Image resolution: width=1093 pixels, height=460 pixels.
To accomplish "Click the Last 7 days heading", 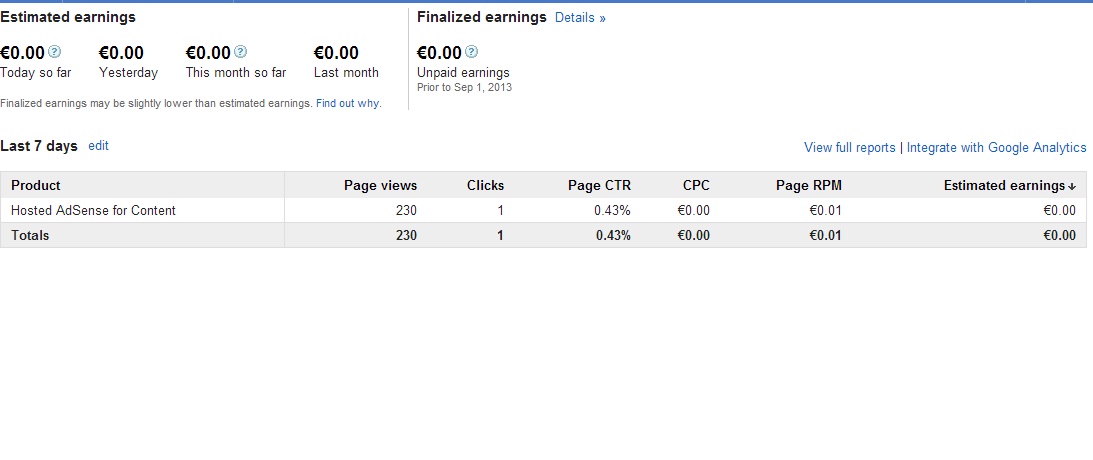I will click(x=39, y=146).
